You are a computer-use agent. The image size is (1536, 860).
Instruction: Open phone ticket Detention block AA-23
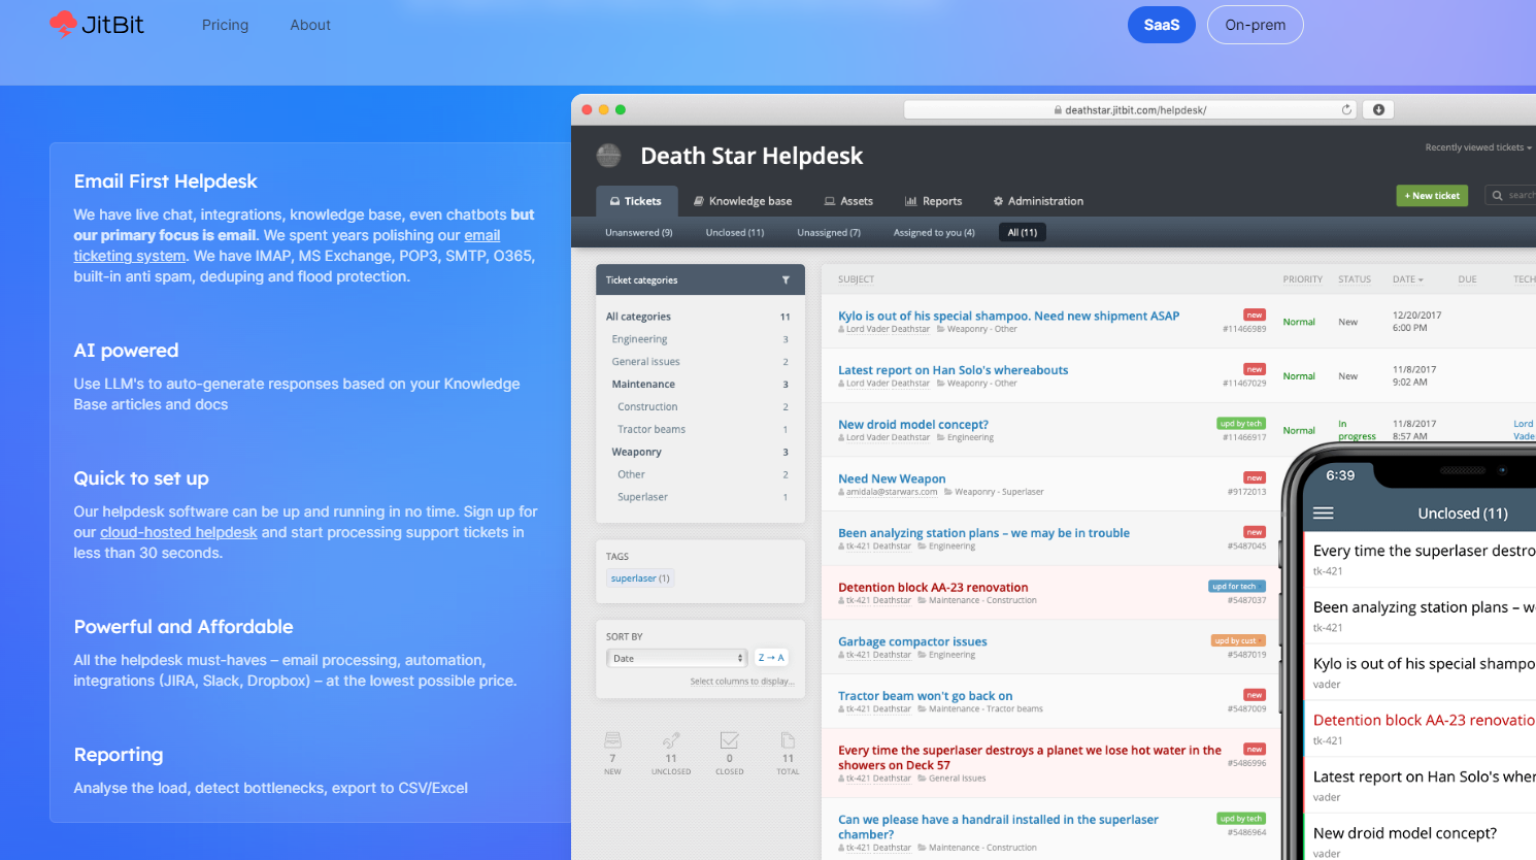tap(1423, 721)
